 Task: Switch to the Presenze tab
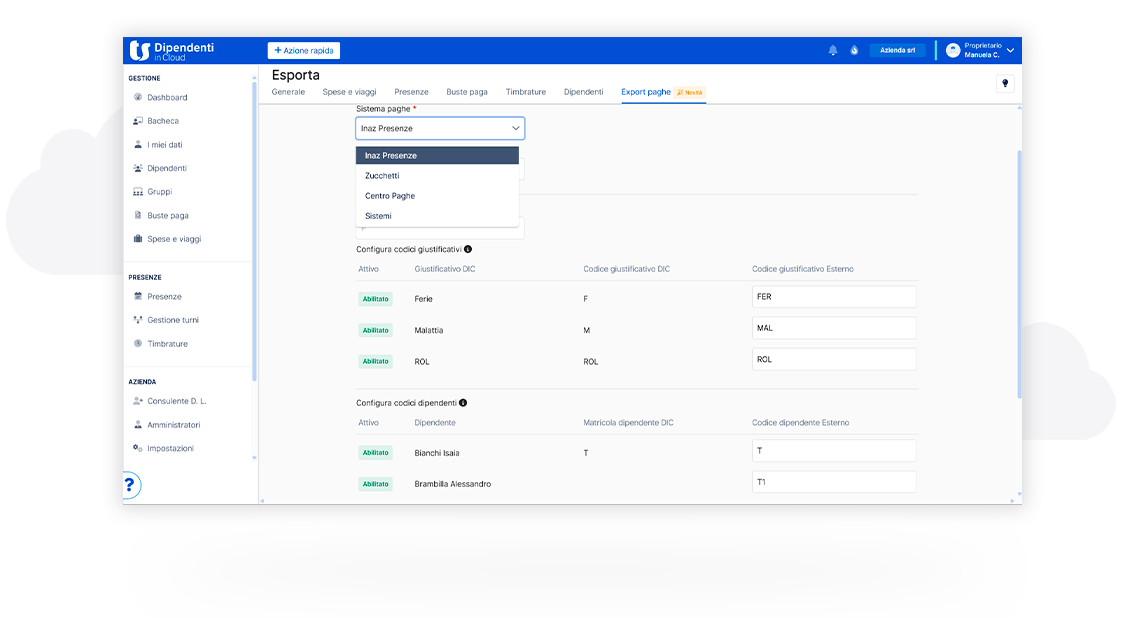point(411,92)
